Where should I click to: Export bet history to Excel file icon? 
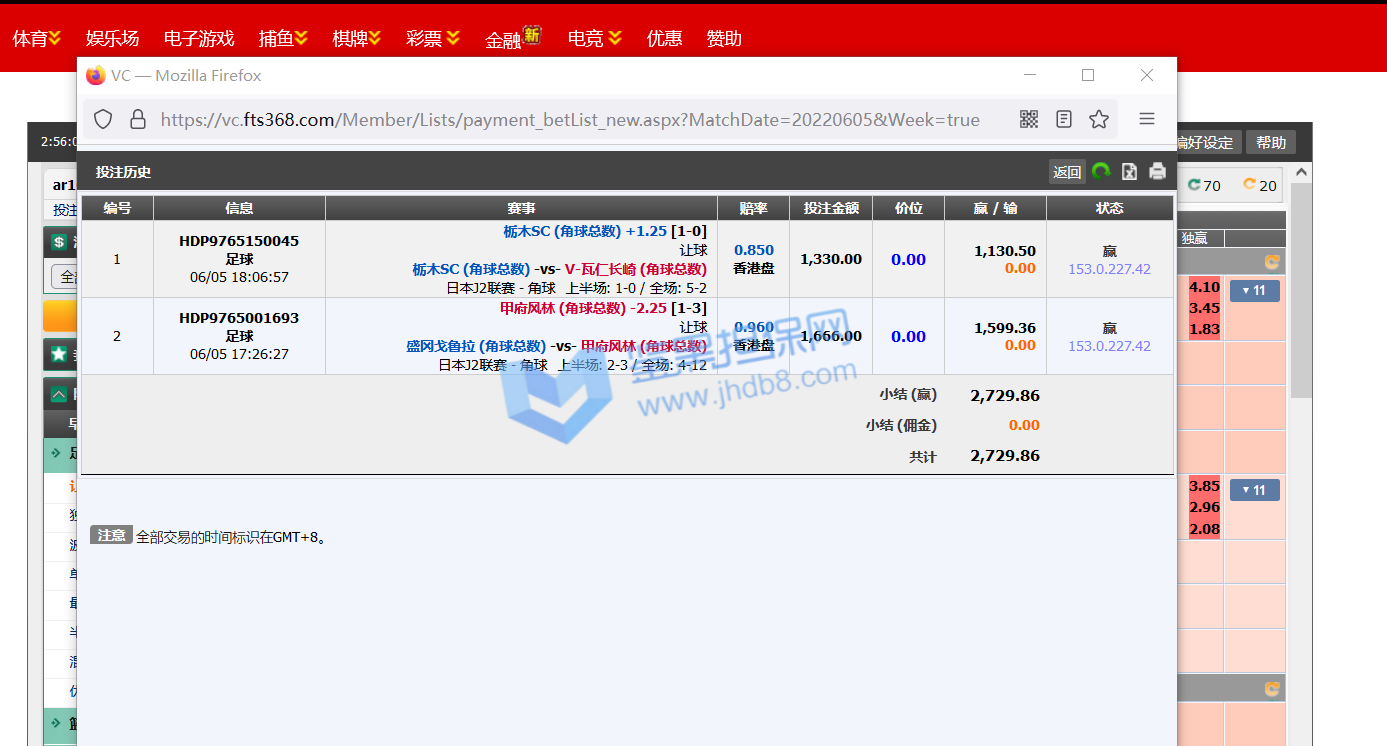(x=1129, y=171)
